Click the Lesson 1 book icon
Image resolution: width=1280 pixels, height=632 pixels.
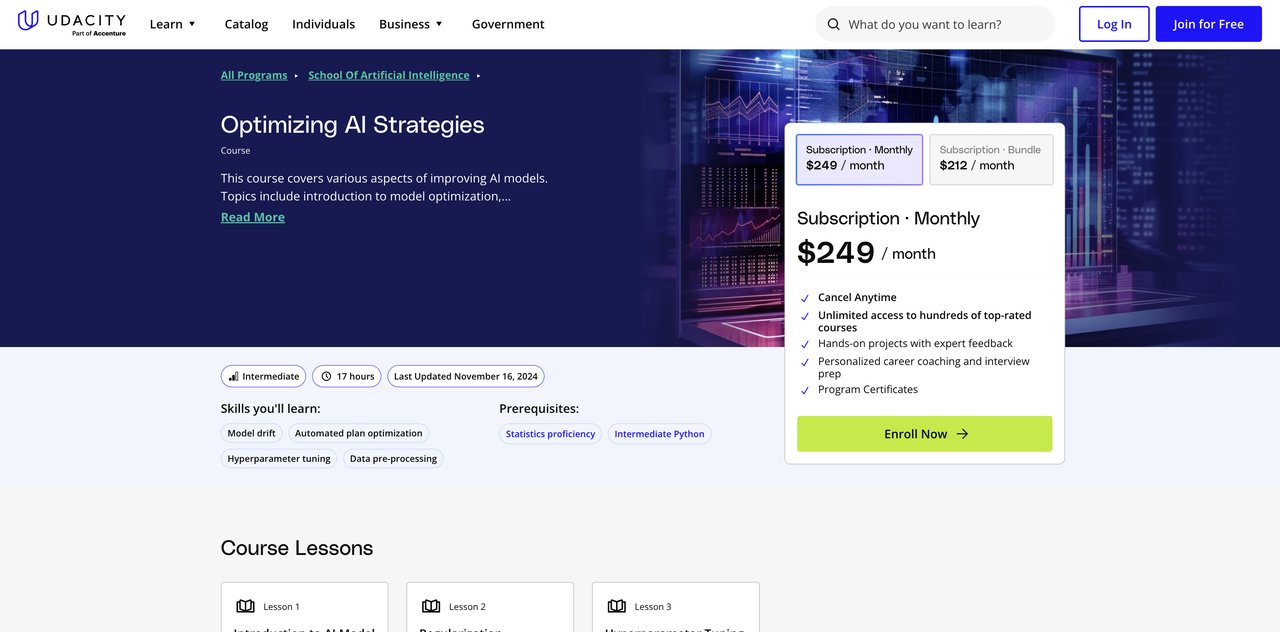[x=245, y=606]
